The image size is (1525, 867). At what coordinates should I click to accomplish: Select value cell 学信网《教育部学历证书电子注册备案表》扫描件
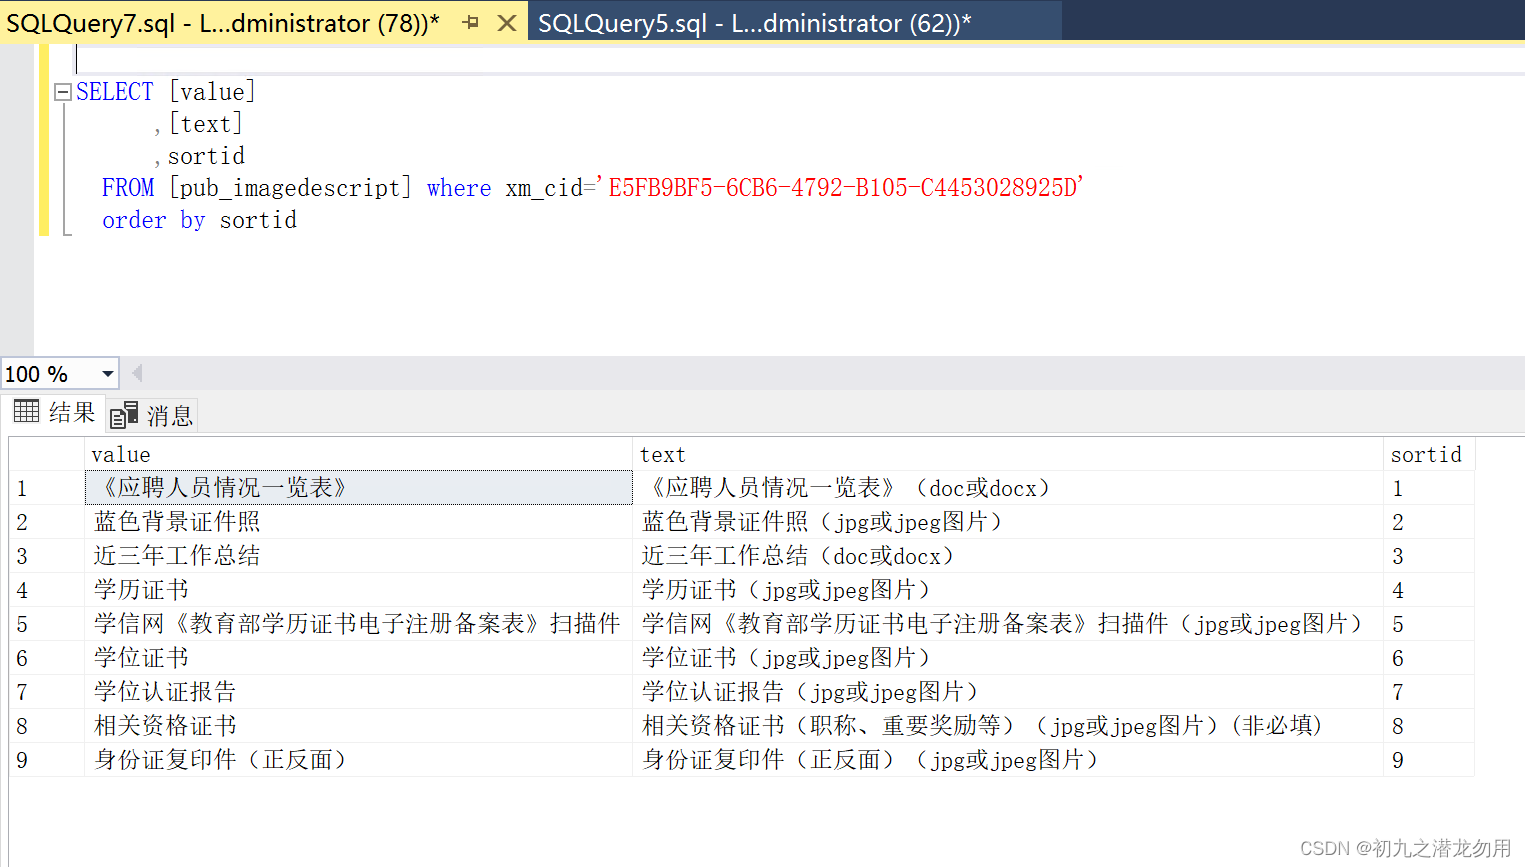[358, 624]
